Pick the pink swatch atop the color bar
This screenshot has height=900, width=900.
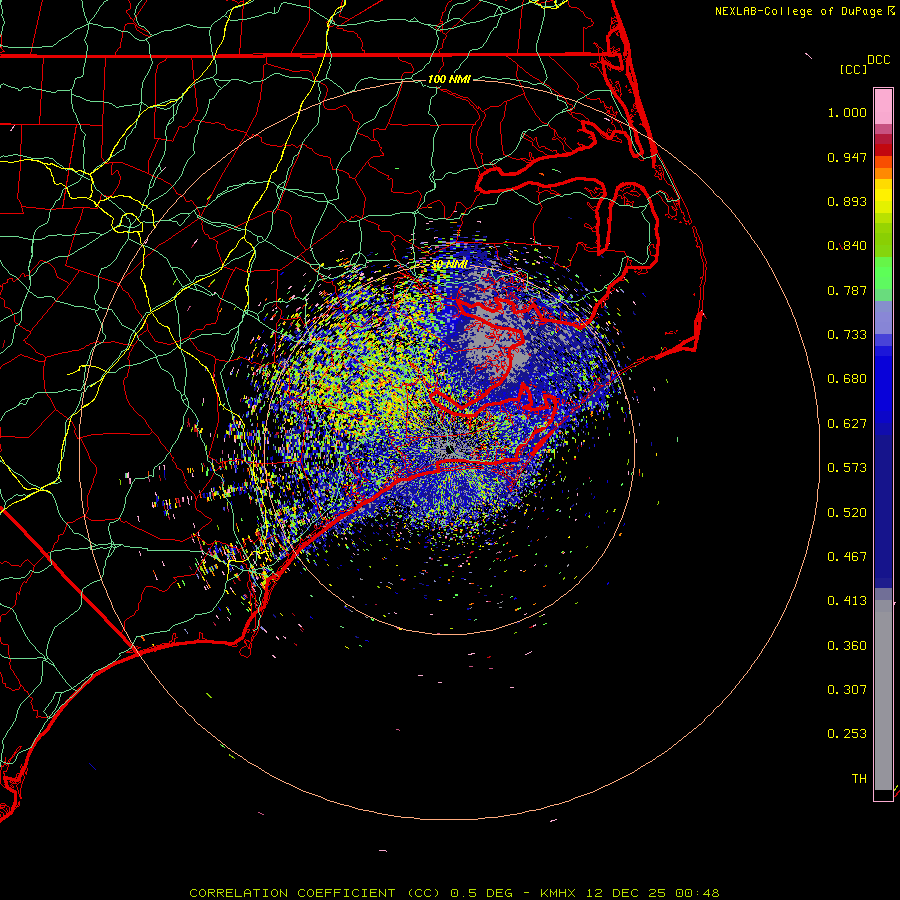click(x=883, y=107)
